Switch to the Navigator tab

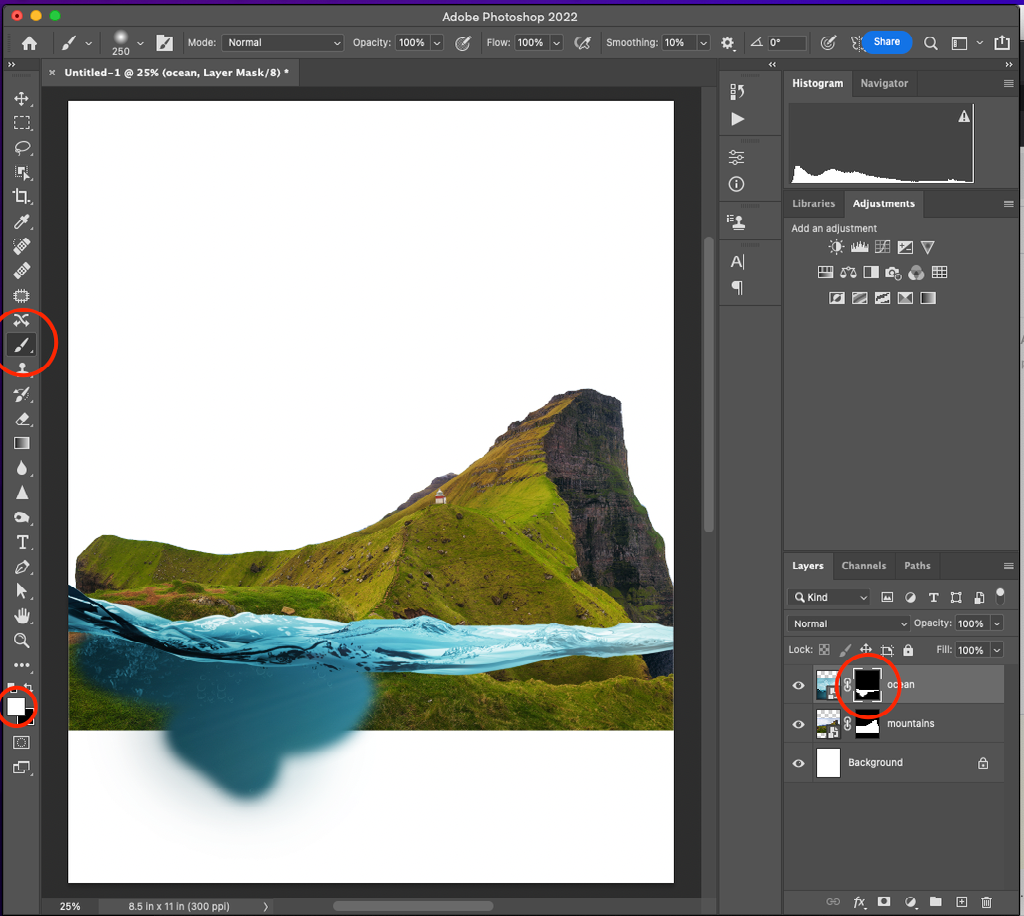coord(884,83)
